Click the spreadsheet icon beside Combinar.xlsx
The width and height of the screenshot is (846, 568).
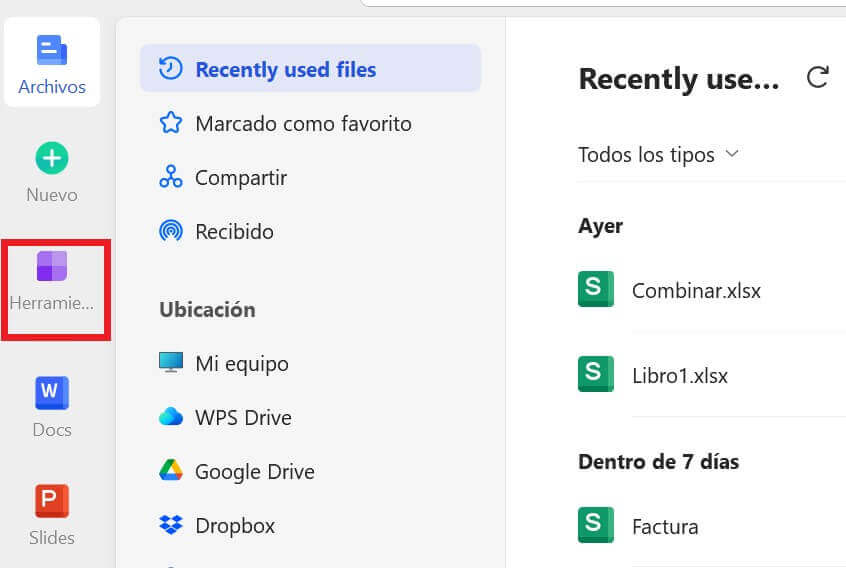point(596,289)
